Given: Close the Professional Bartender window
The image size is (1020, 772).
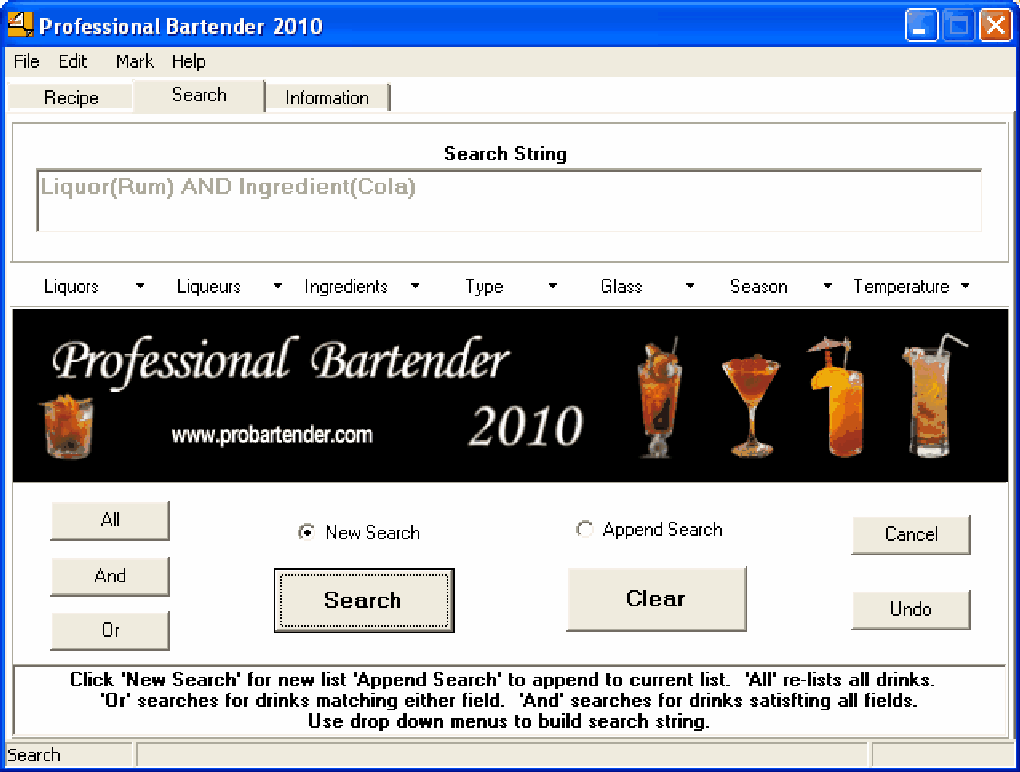Looking at the screenshot, I should tap(995, 26).
